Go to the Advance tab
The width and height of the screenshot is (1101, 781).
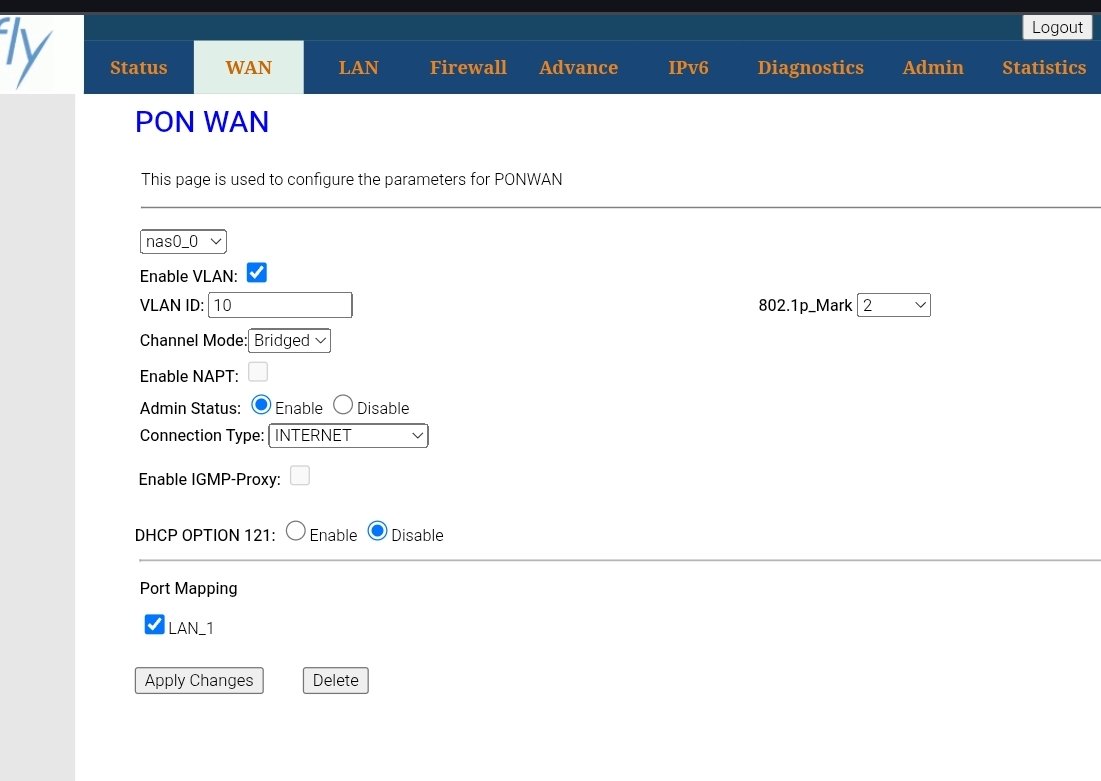coord(578,68)
